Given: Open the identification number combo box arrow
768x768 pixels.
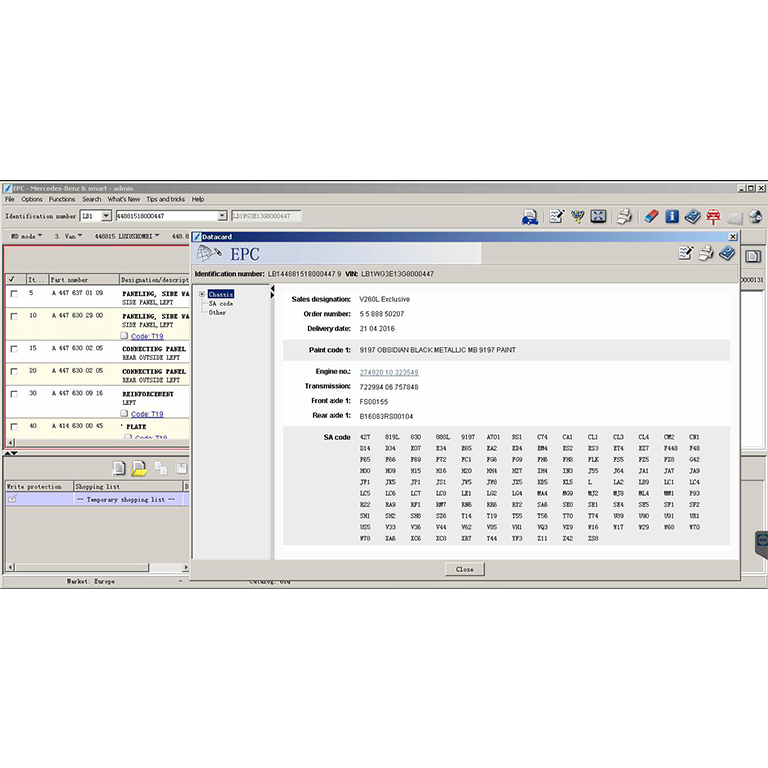Looking at the screenshot, I should pyautogui.click(x=222, y=216).
